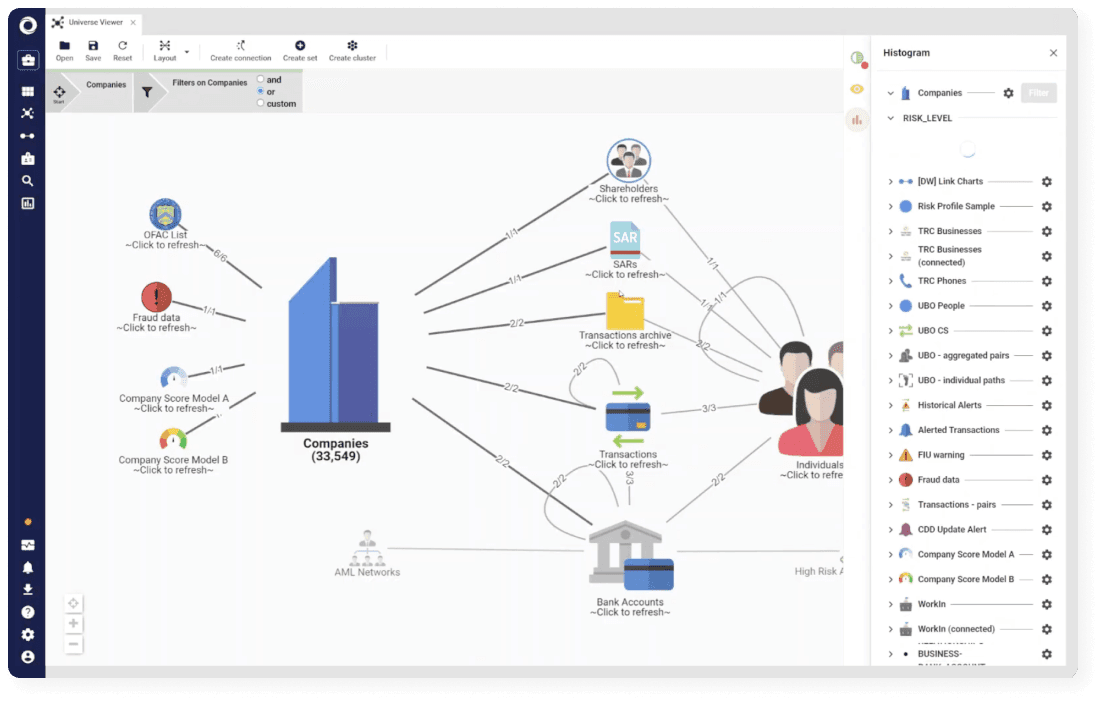Click the Transactions node on graph

click(628, 417)
